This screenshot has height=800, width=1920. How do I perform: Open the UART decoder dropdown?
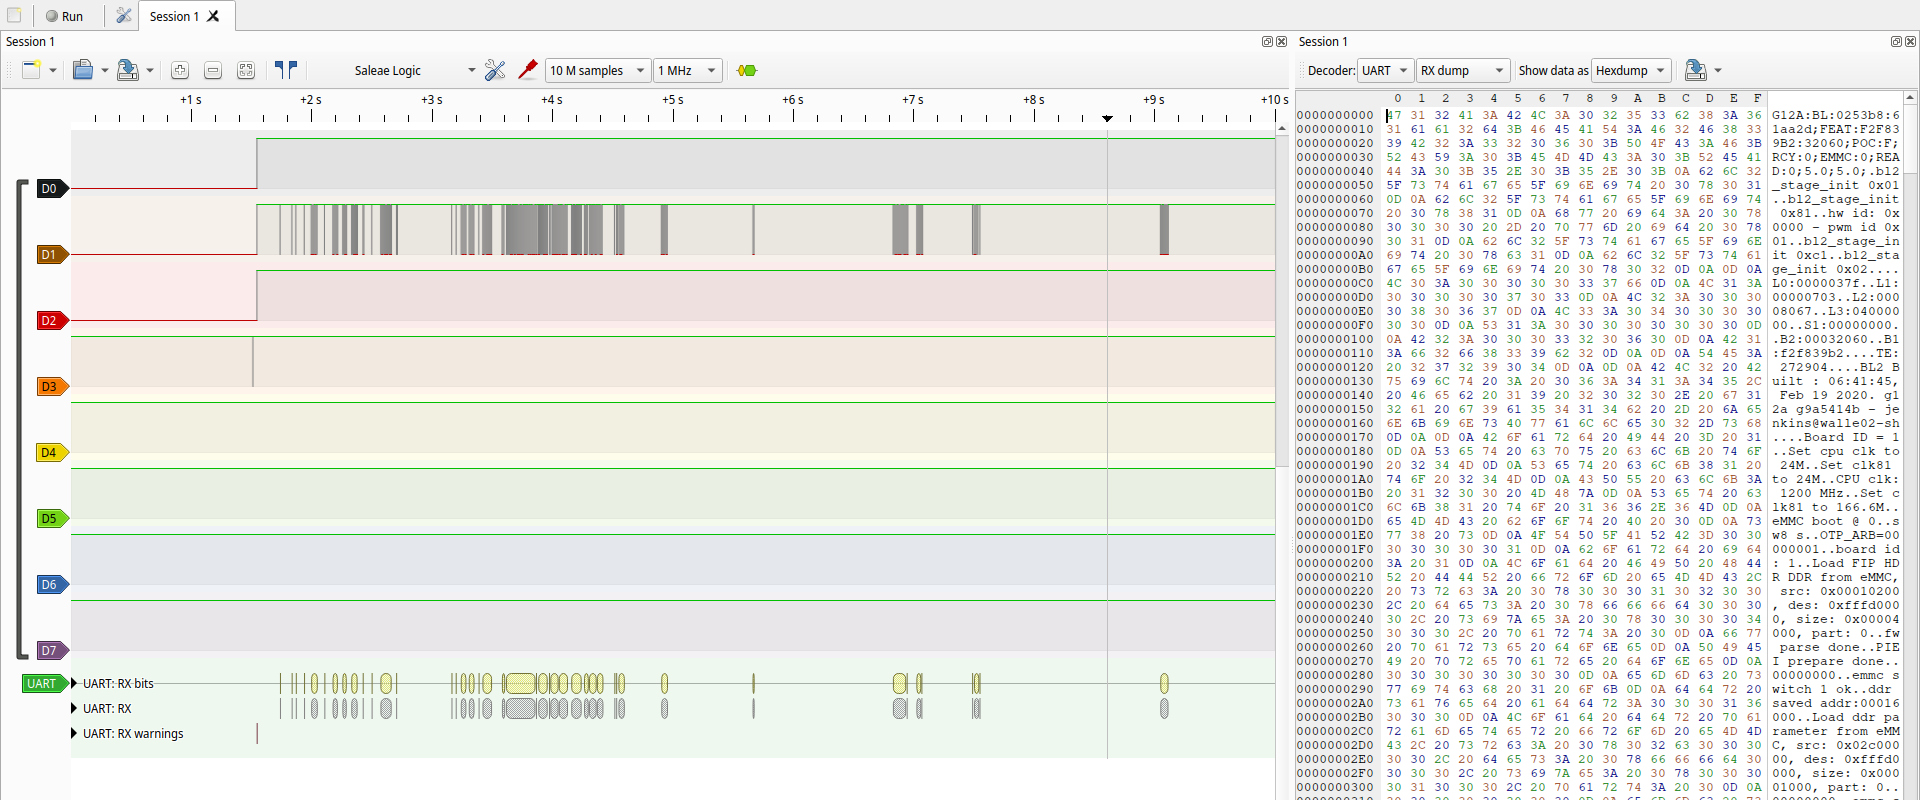[x=1385, y=70]
